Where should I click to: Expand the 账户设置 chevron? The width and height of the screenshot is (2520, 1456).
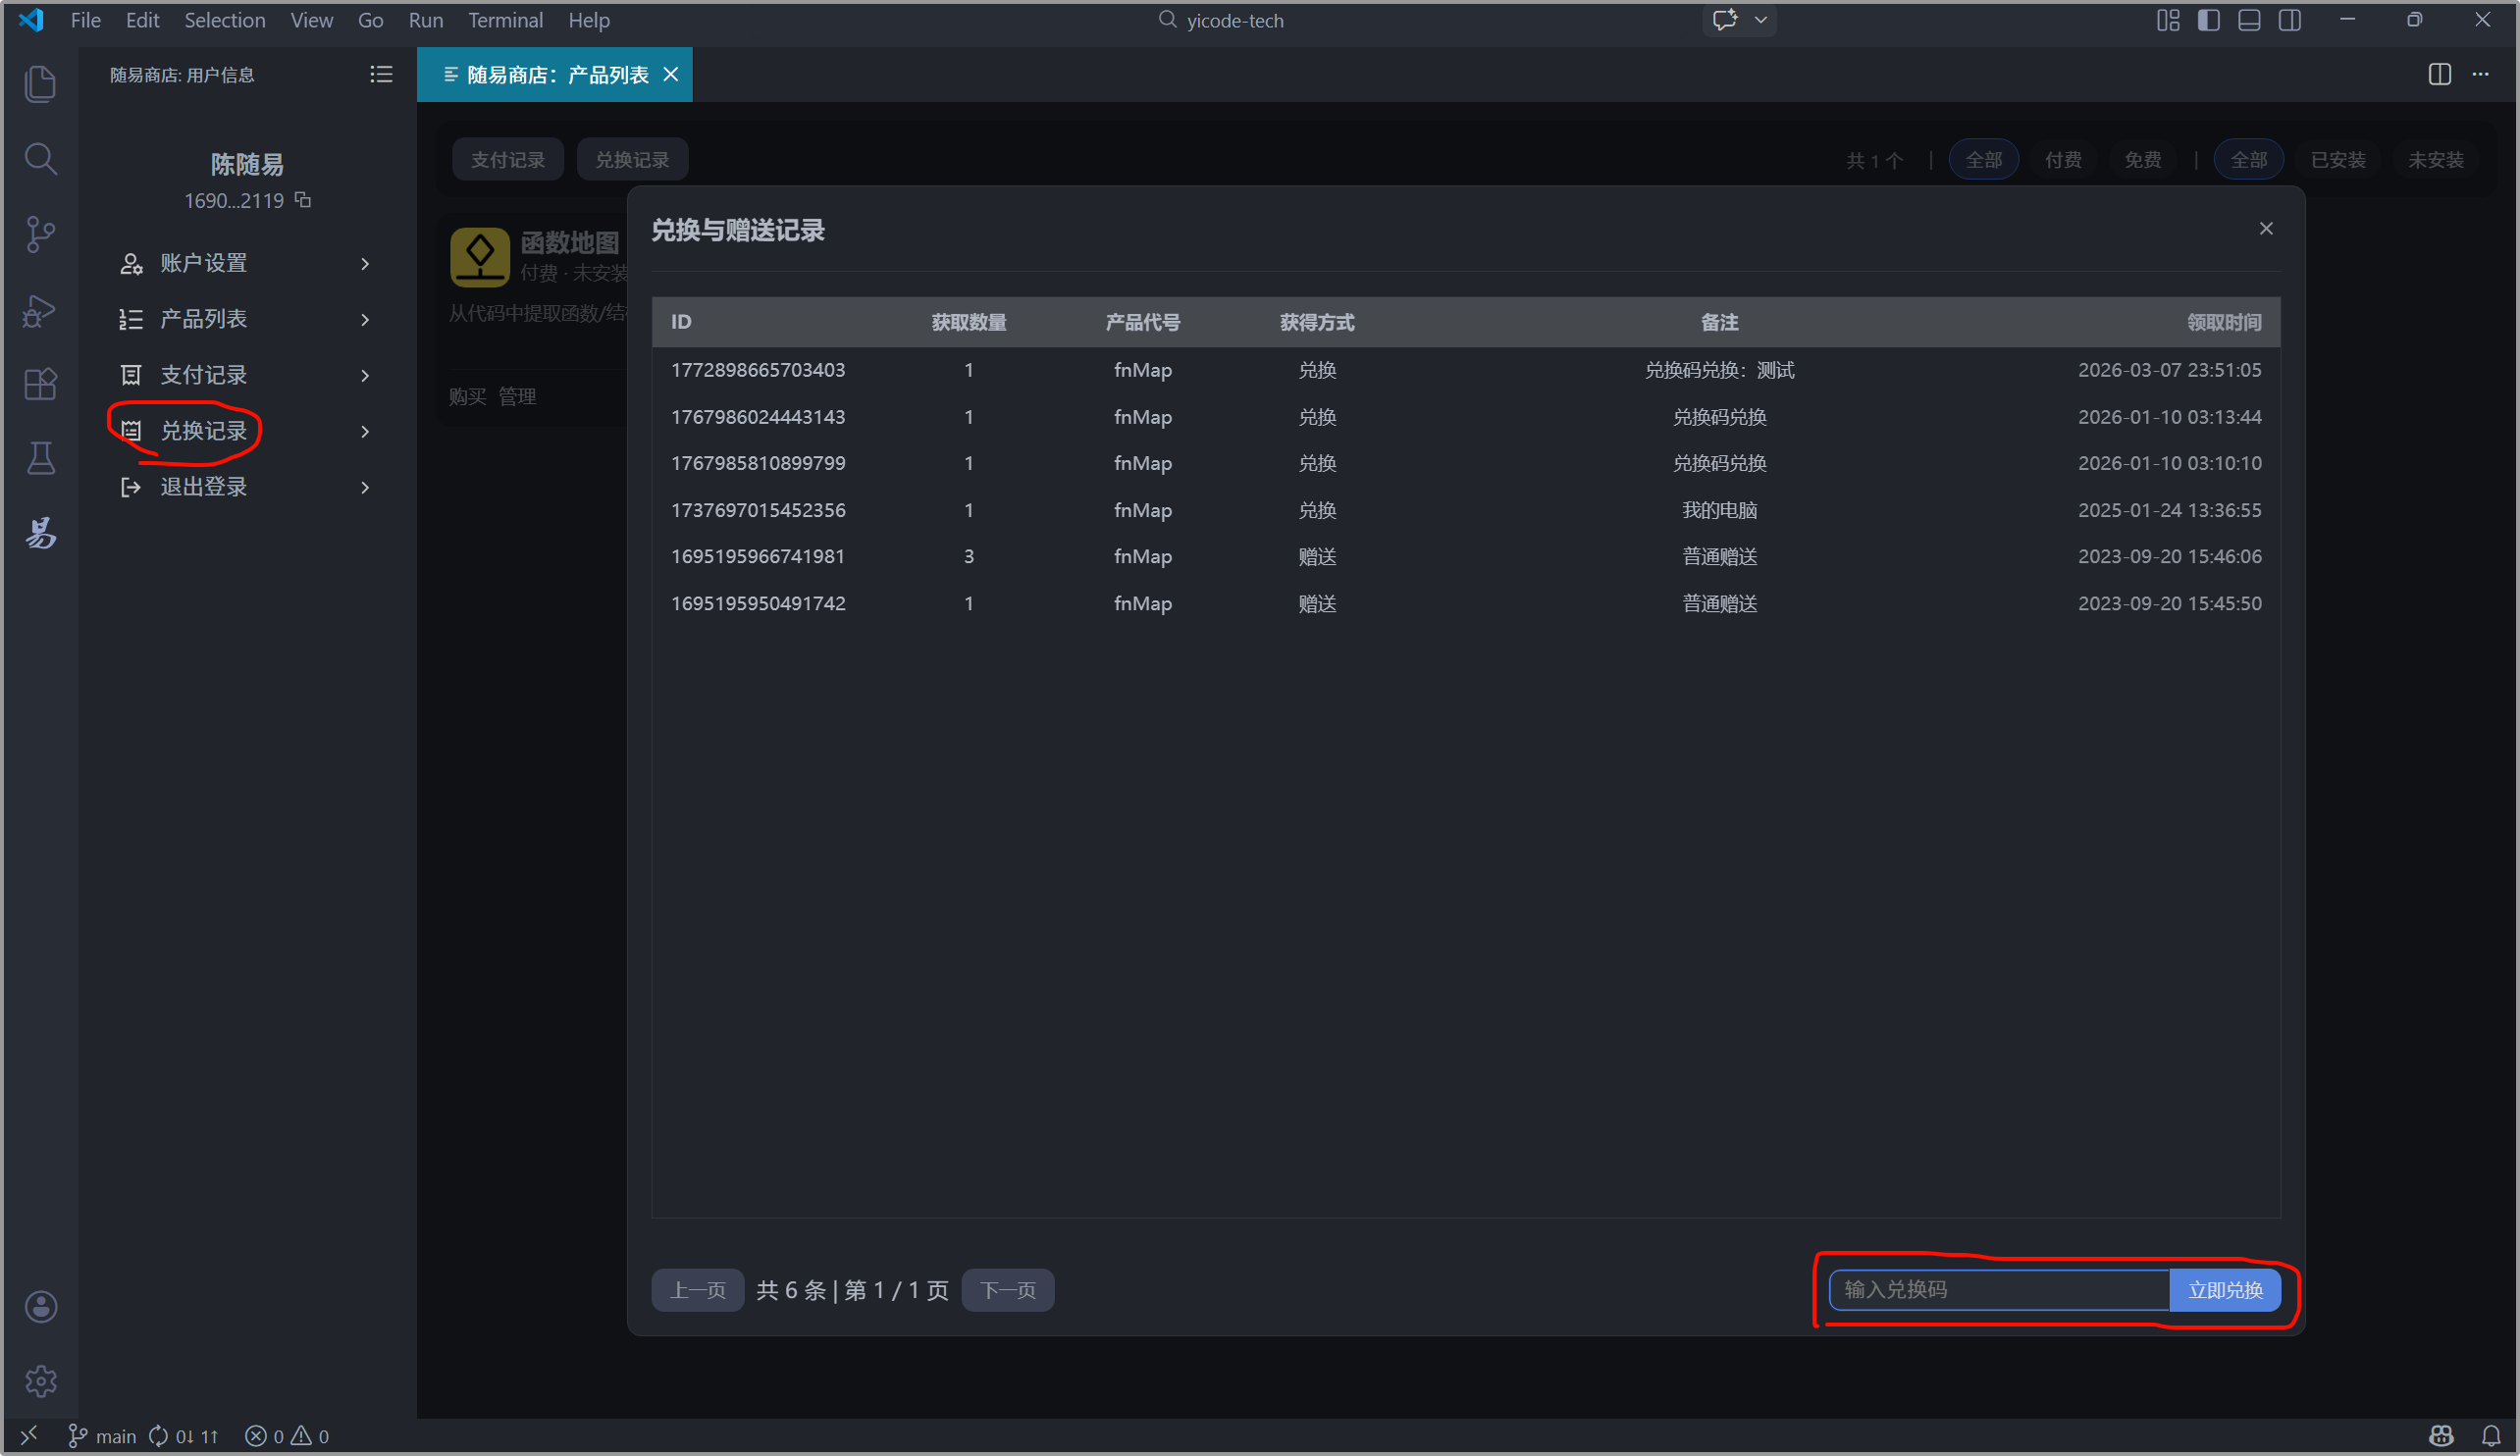click(365, 263)
